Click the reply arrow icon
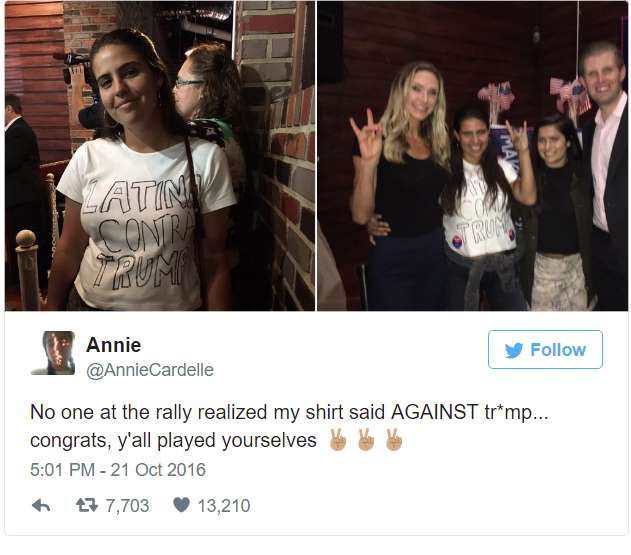Viewport: 631px width, 555px height. 41,505
